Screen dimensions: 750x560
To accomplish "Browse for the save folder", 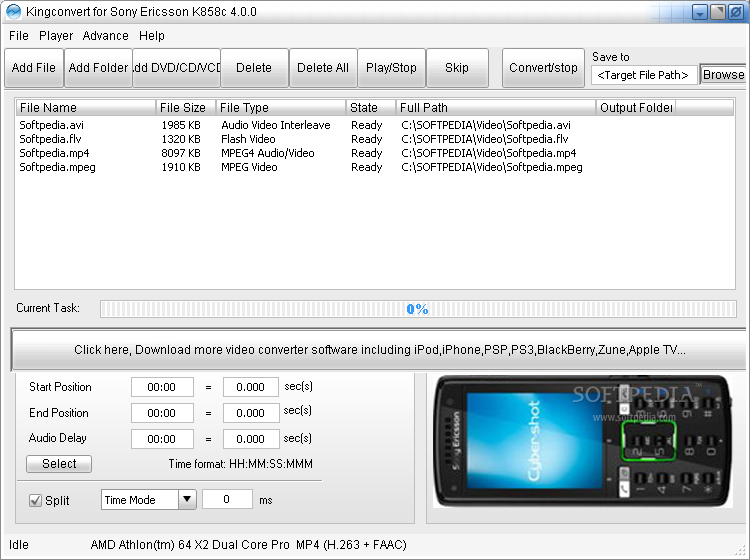I will 723,75.
